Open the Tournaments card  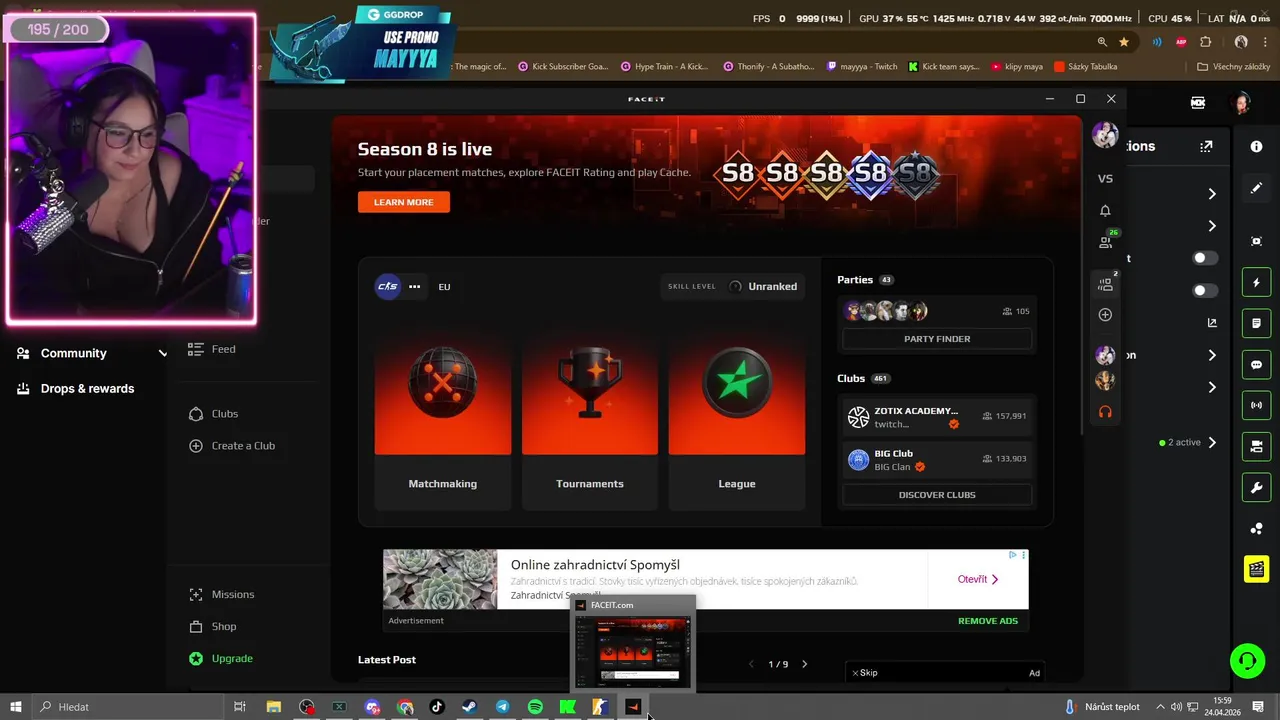590,419
